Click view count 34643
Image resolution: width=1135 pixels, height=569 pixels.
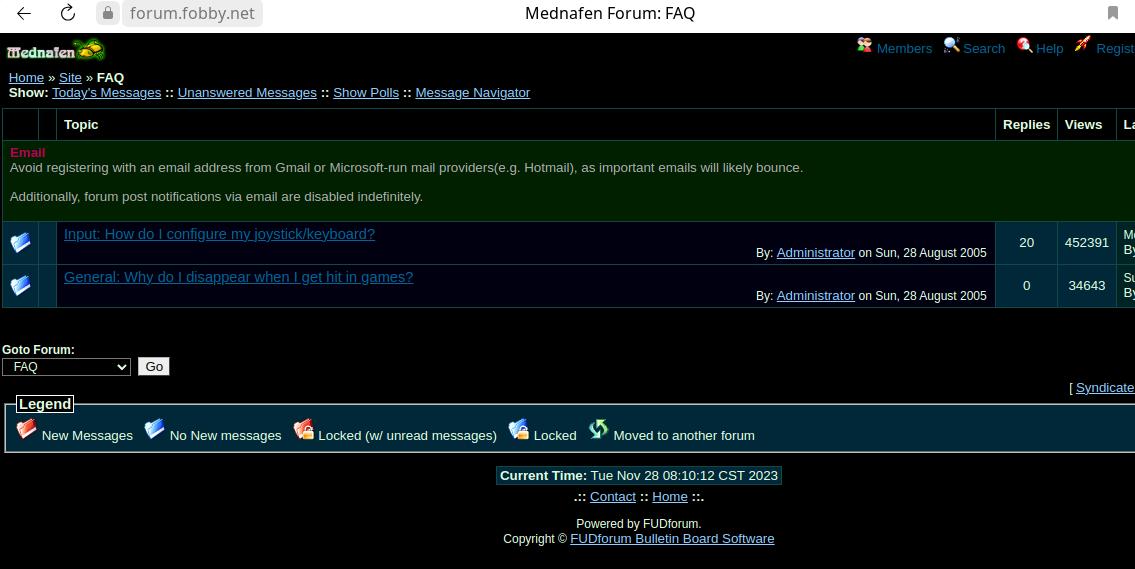tap(1087, 285)
